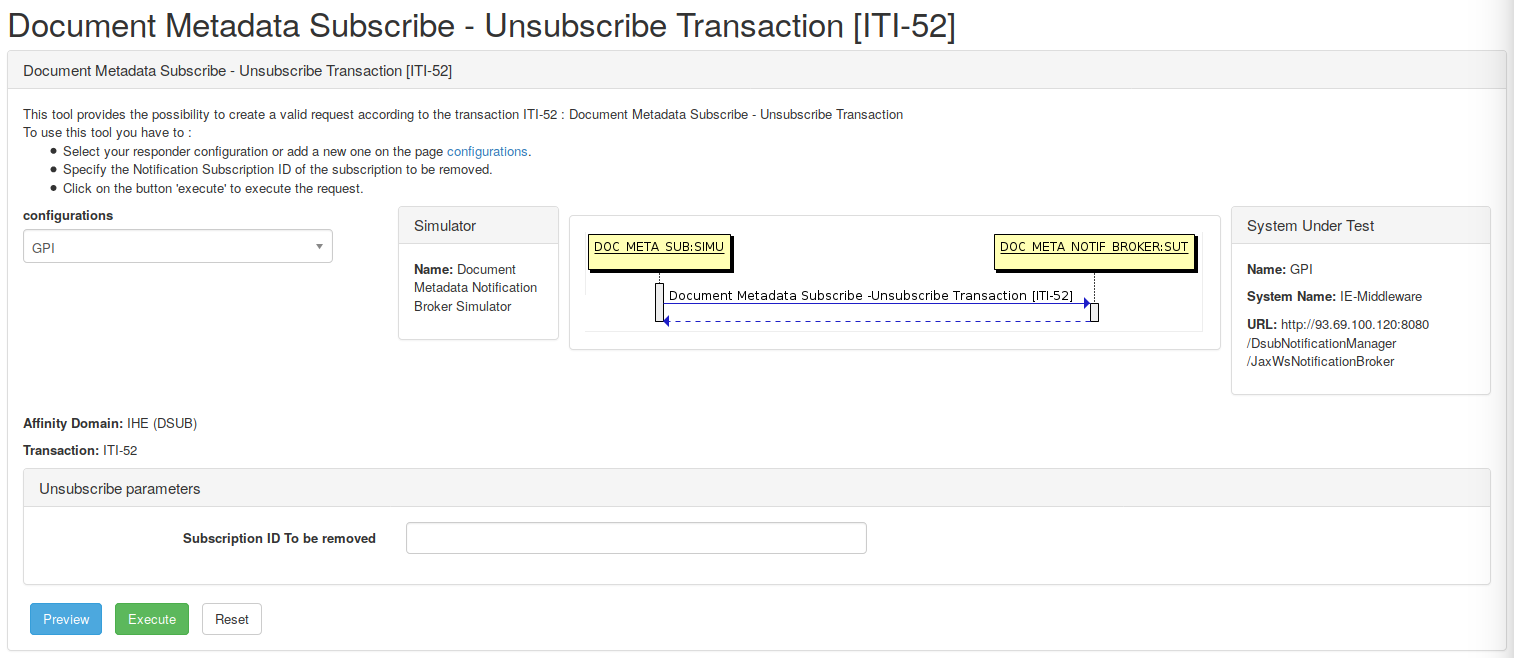Follow the 'configurations' page link

(x=487, y=152)
